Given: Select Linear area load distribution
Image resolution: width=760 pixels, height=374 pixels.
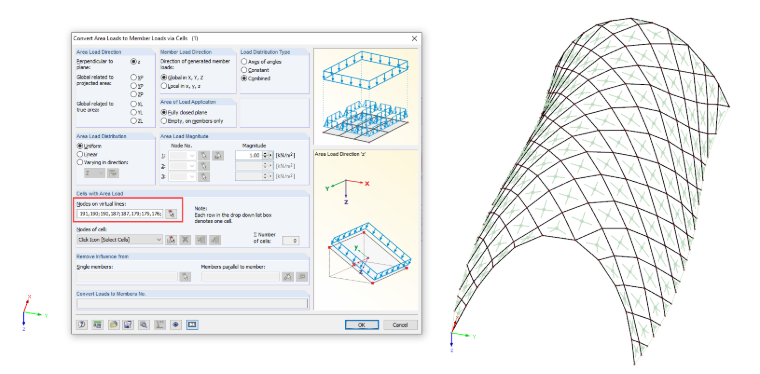Looking at the screenshot, I should click(x=80, y=154).
